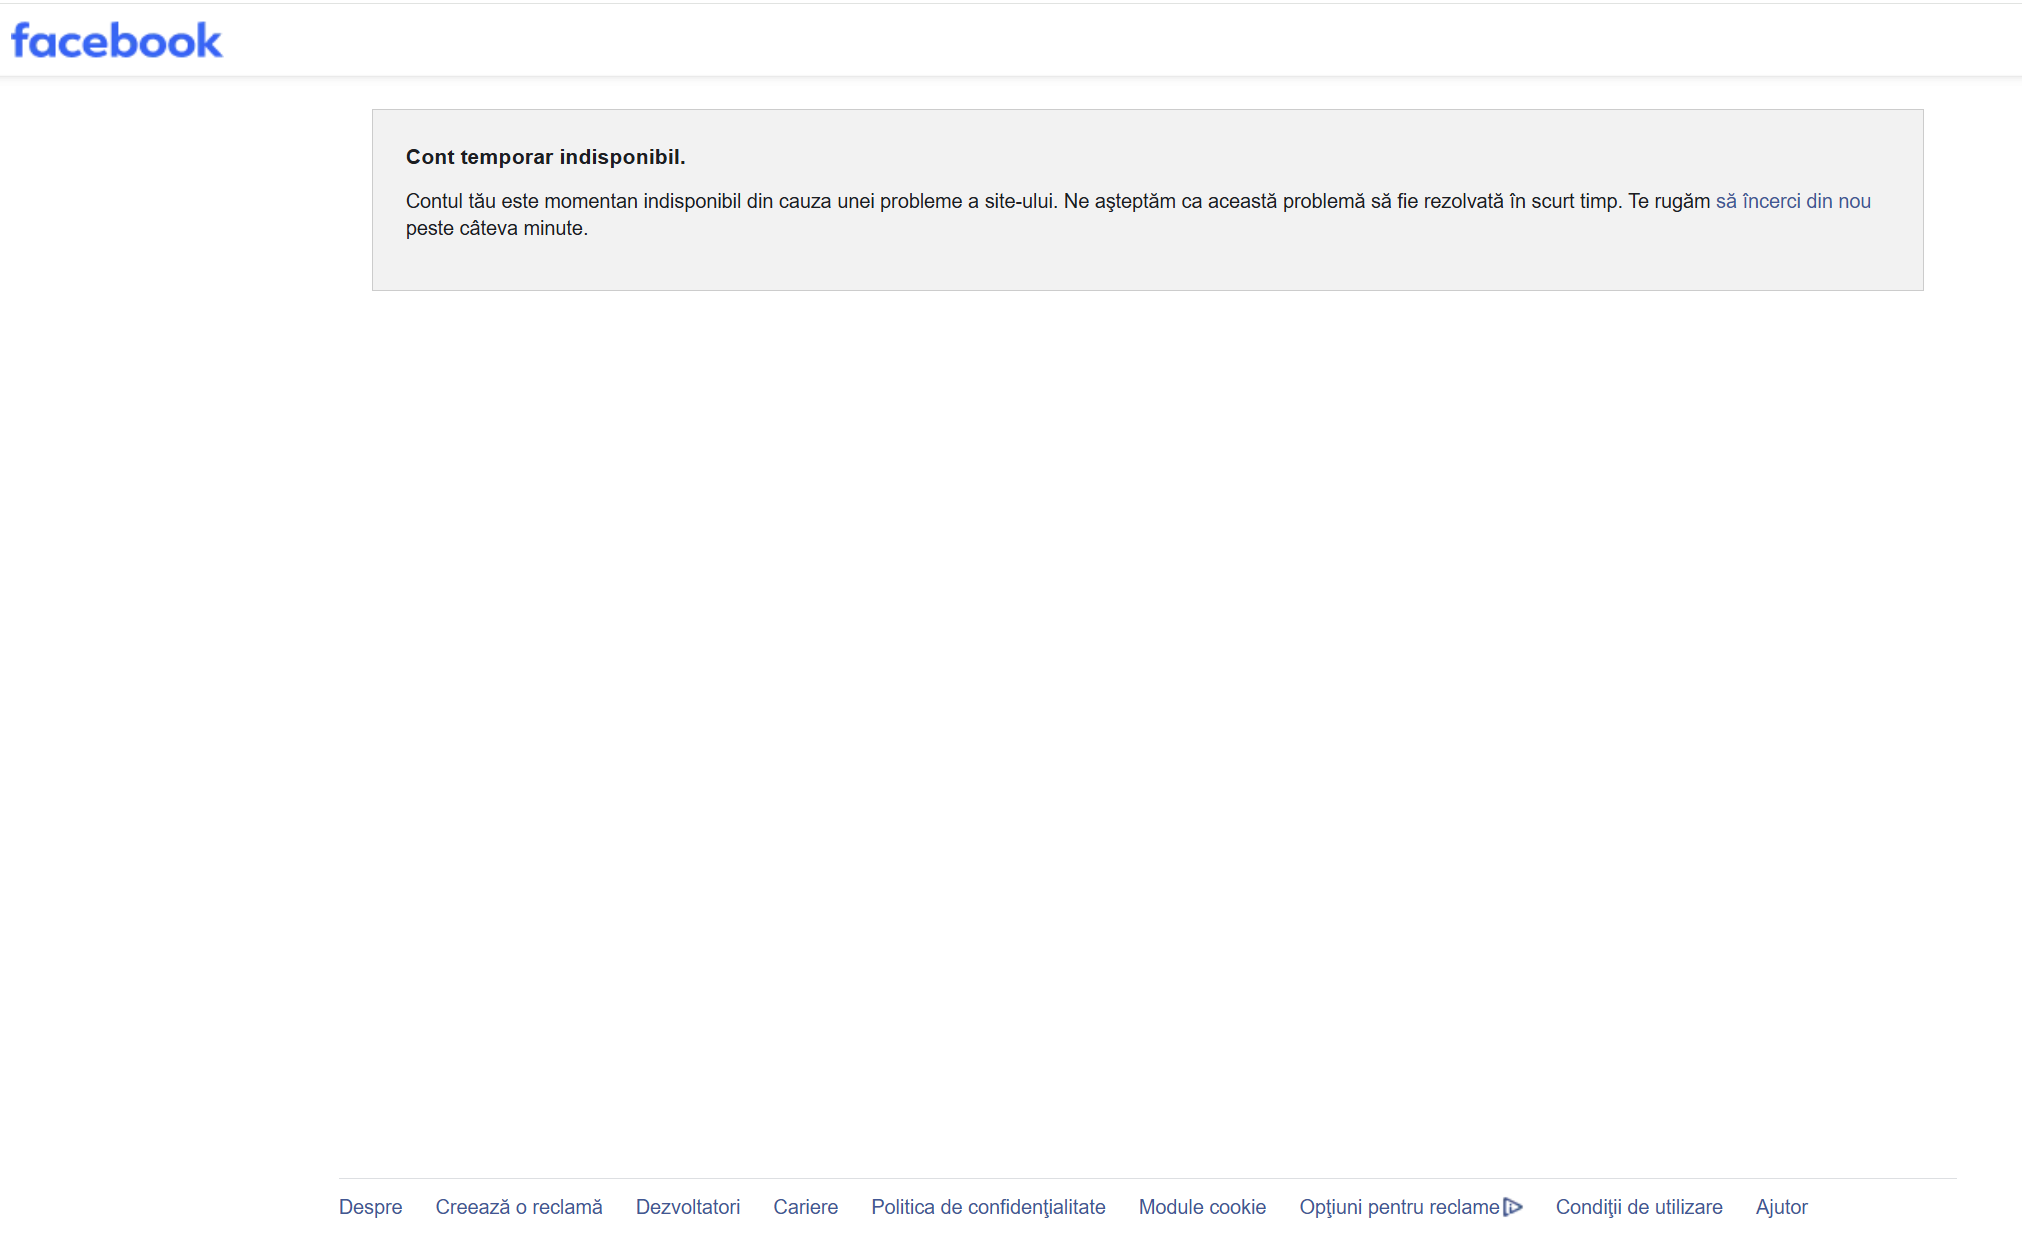View the Module cookie page
The image size is (2022, 1252).
click(1202, 1207)
